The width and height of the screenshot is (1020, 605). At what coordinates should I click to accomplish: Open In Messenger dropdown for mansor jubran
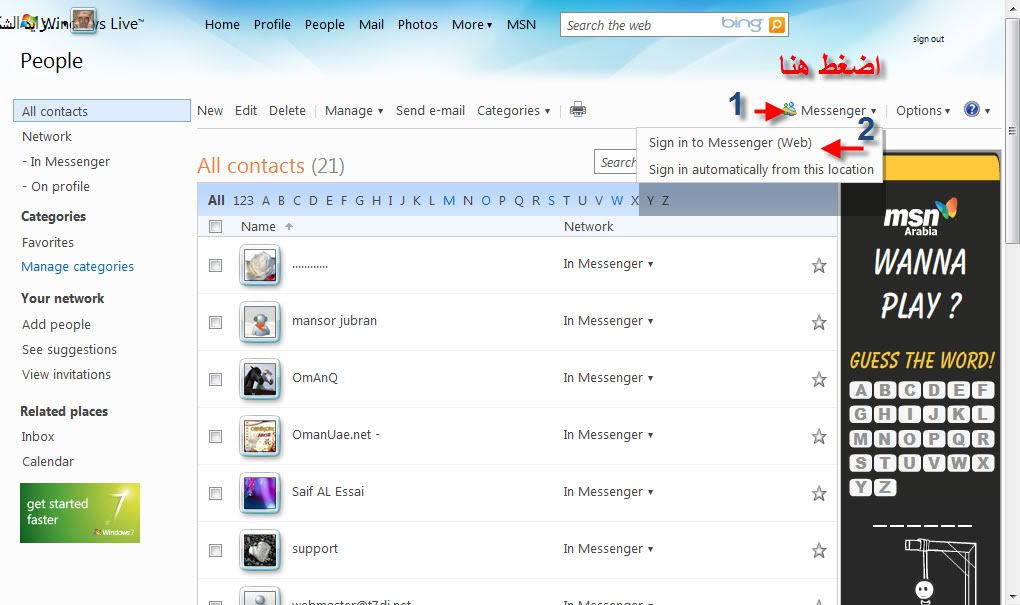608,321
